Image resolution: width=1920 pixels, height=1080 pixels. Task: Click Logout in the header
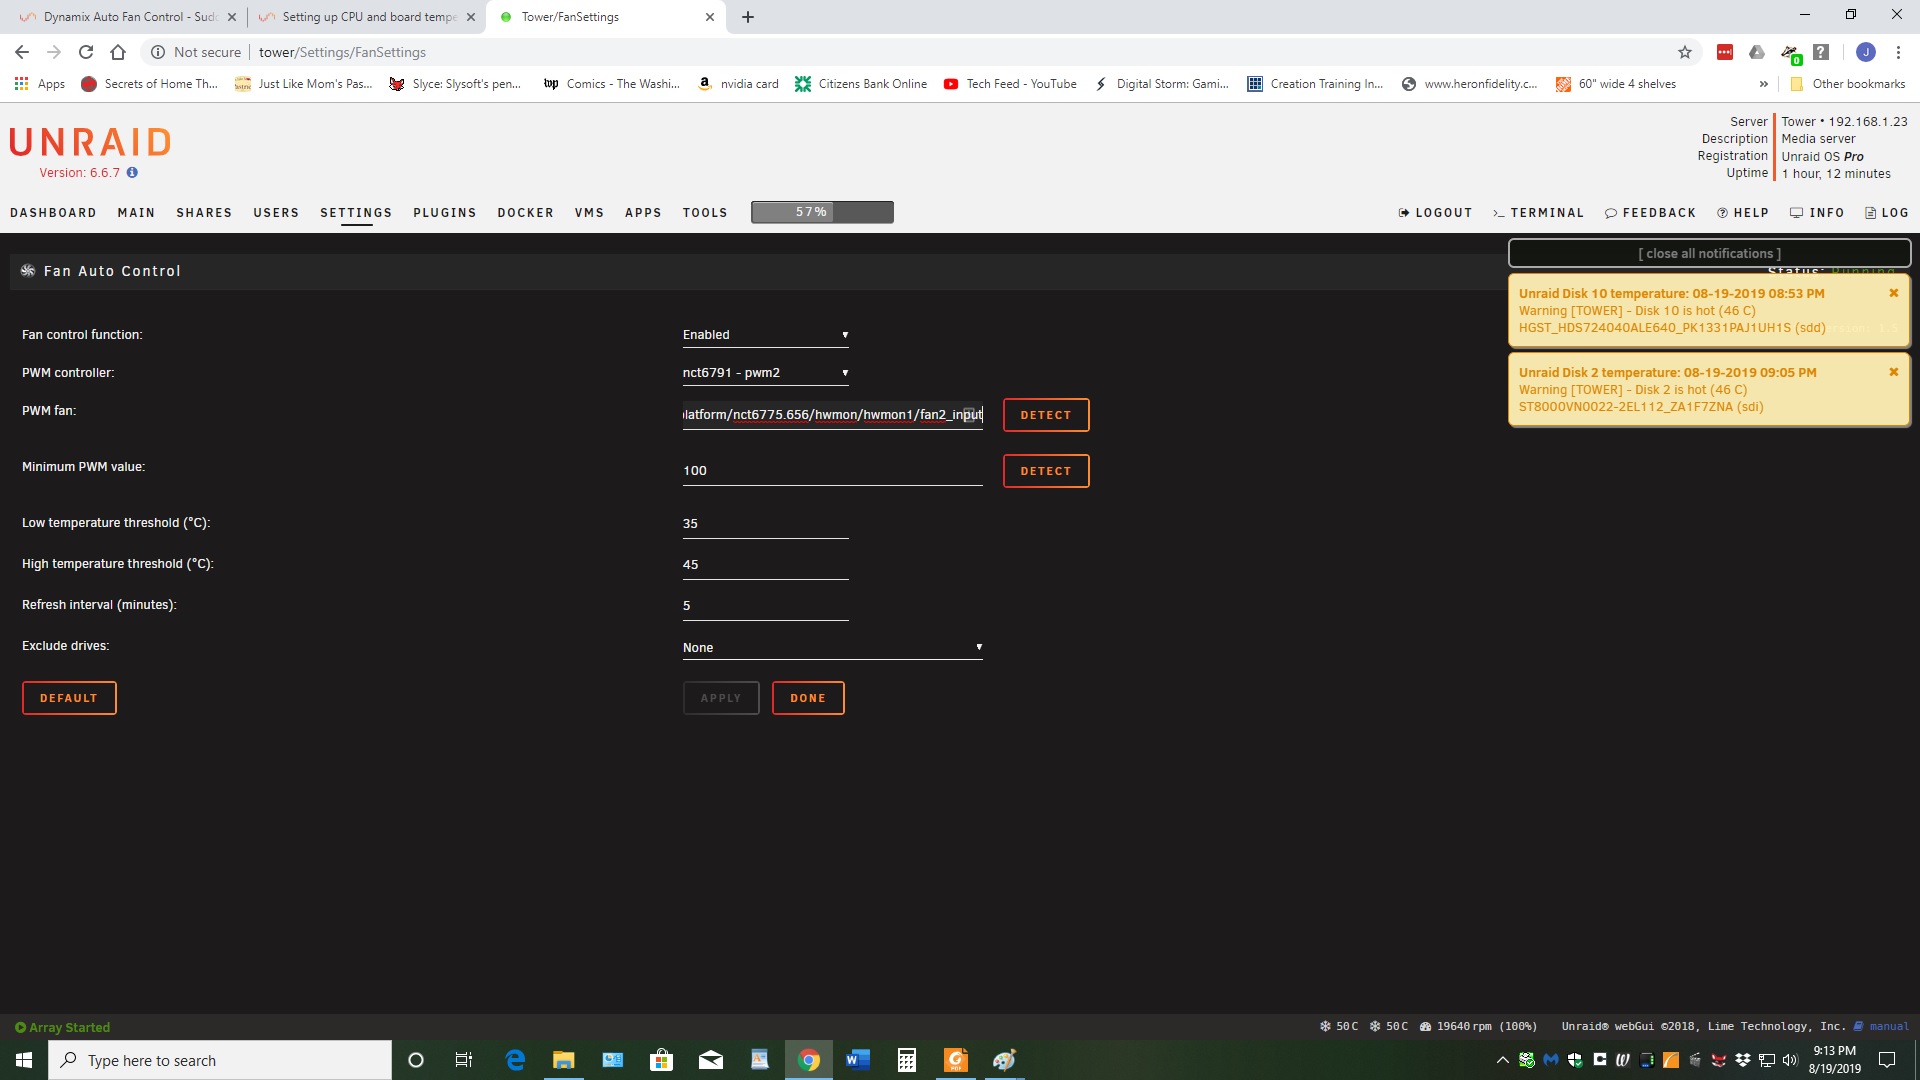tap(1435, 213)
